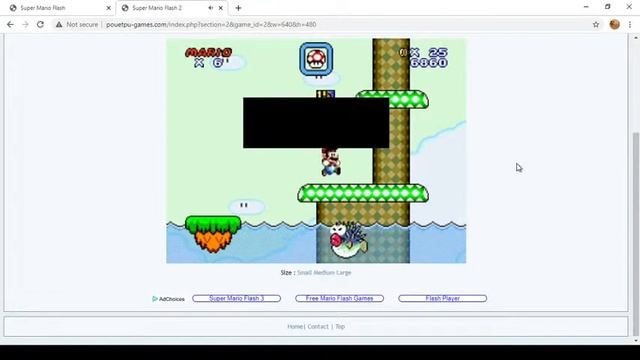The image size is (640, 360).
Task: Open the Free Mario Flash Games link
Action: tap(339, 298)
